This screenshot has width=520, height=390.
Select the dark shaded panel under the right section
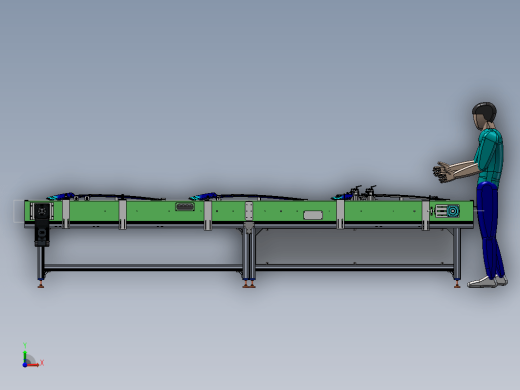pos(354,246)
